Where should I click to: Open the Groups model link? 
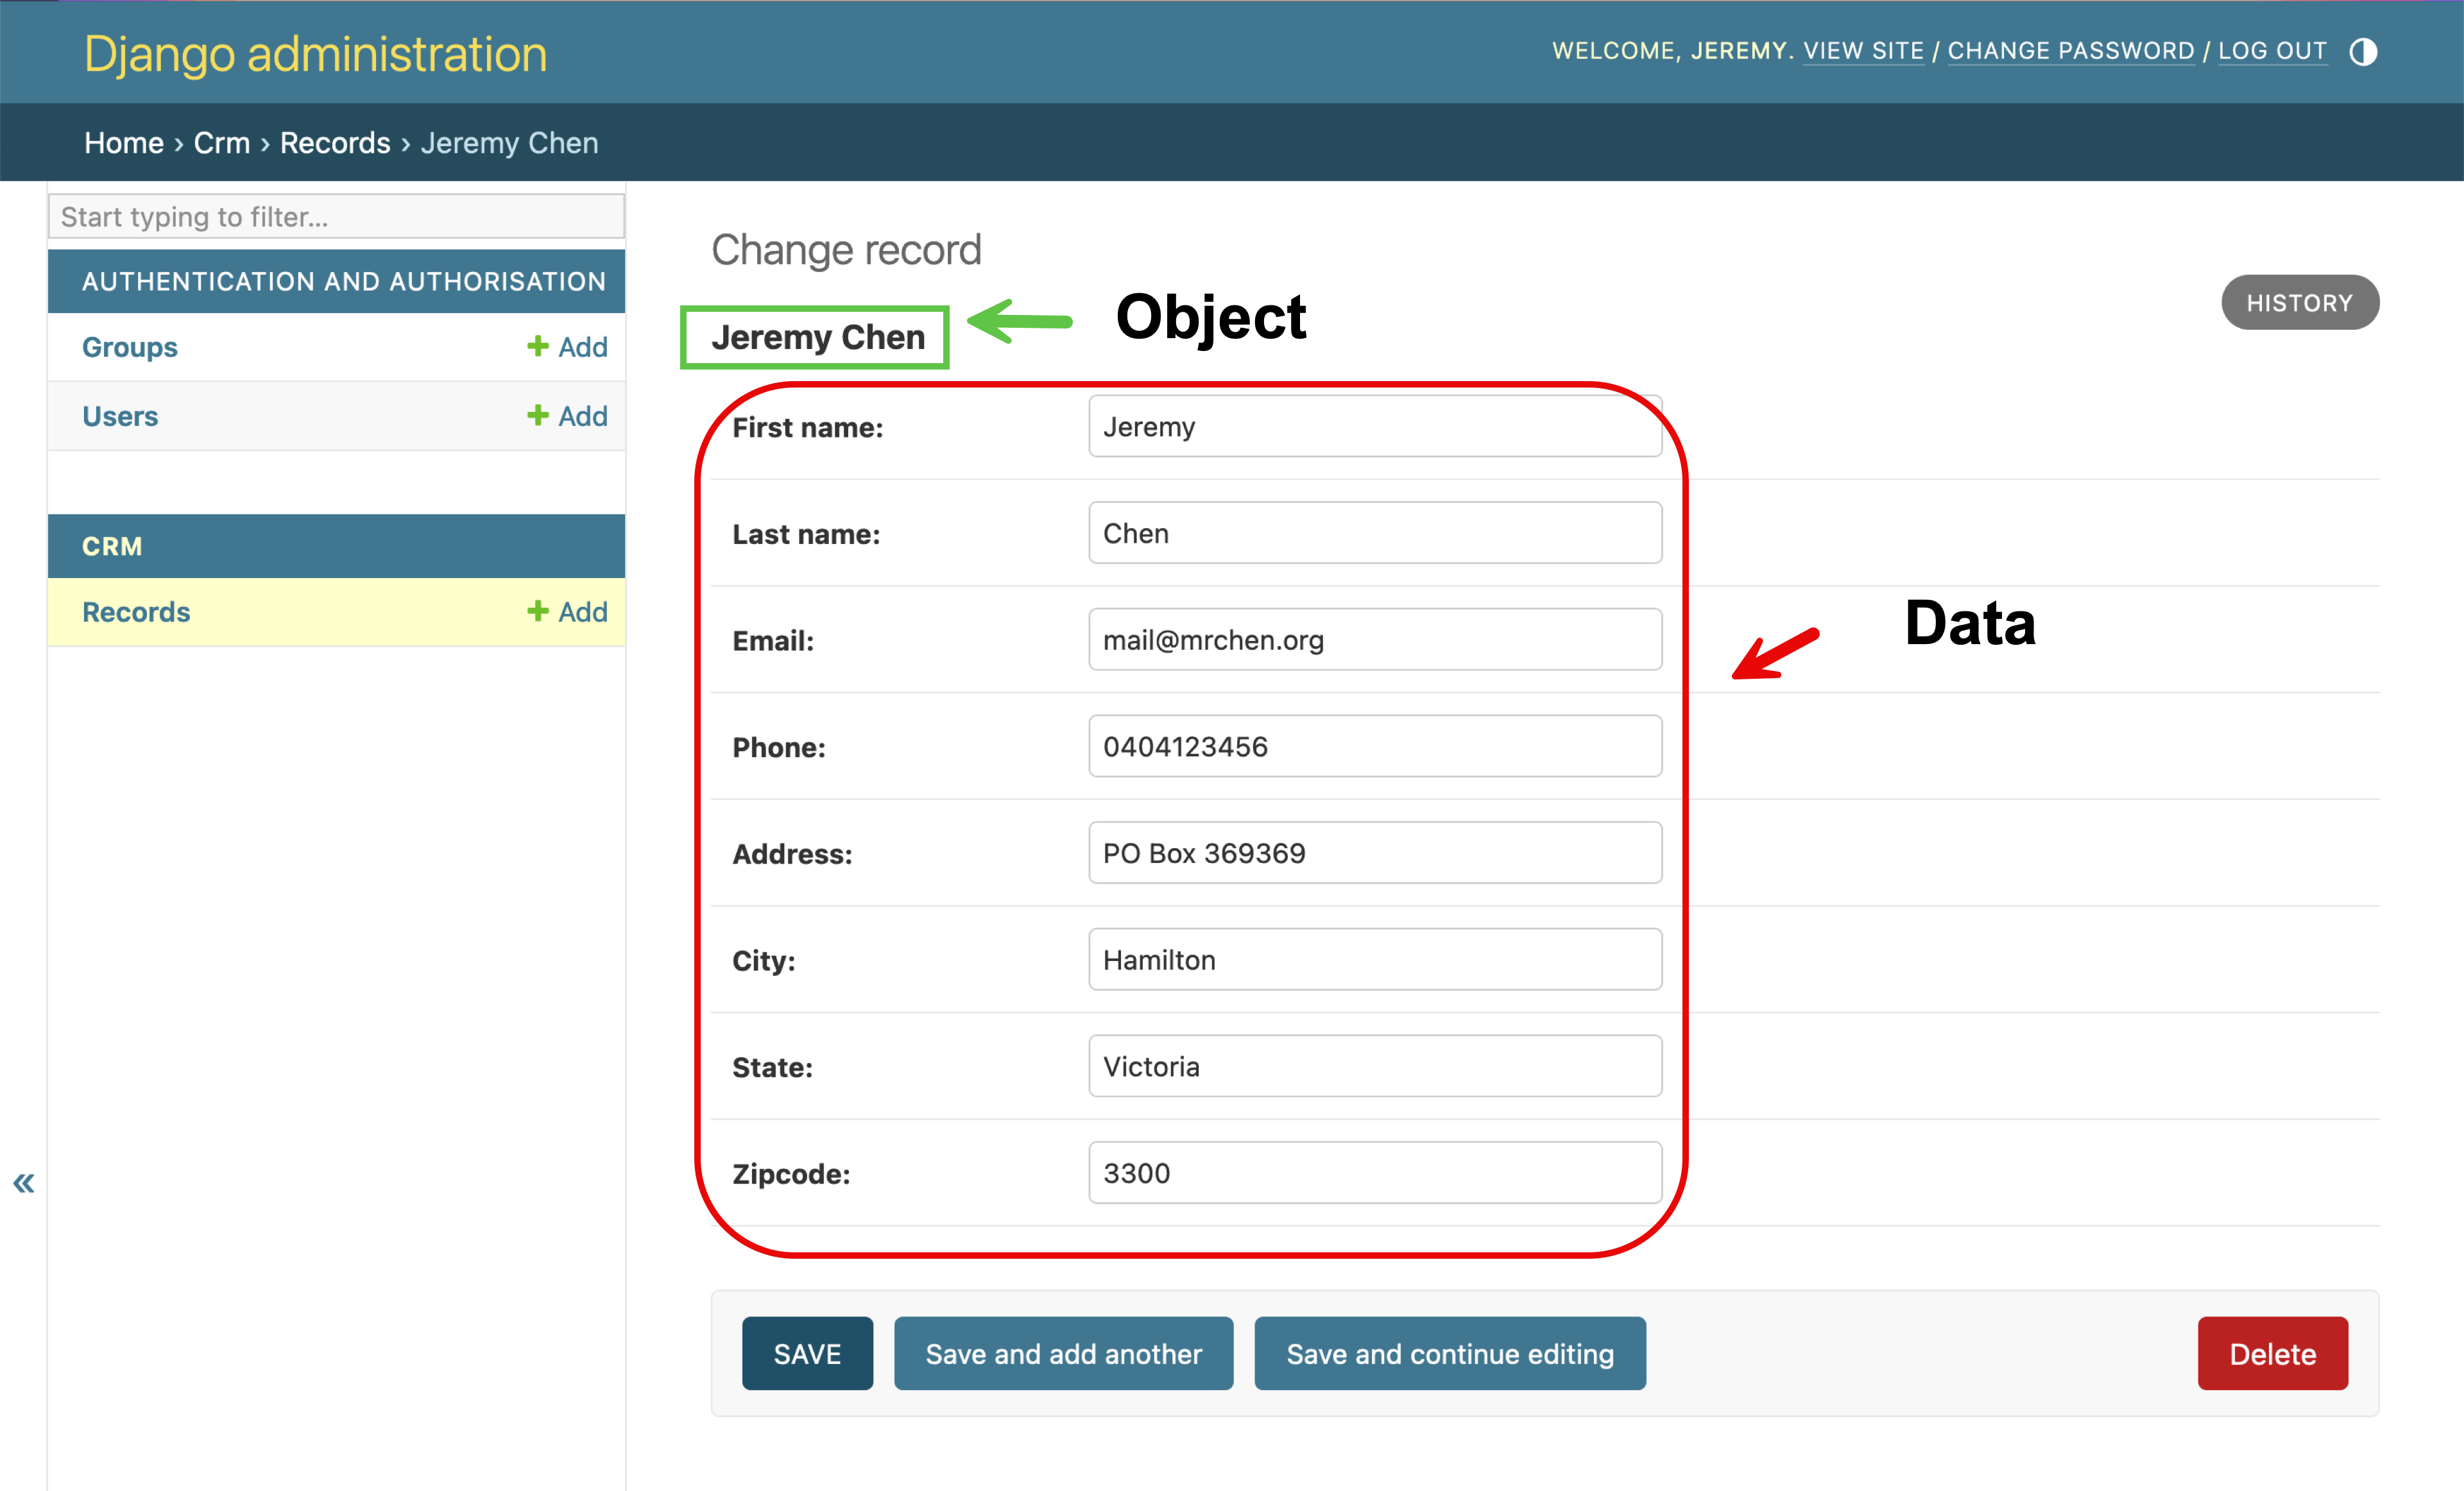tap(130, 347)
